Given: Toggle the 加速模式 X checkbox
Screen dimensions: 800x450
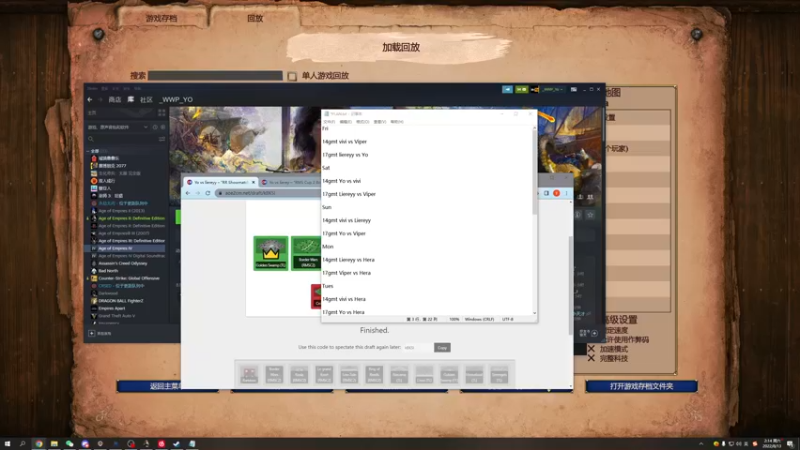Looking at the screenshot, I should [x=591, y=349].
